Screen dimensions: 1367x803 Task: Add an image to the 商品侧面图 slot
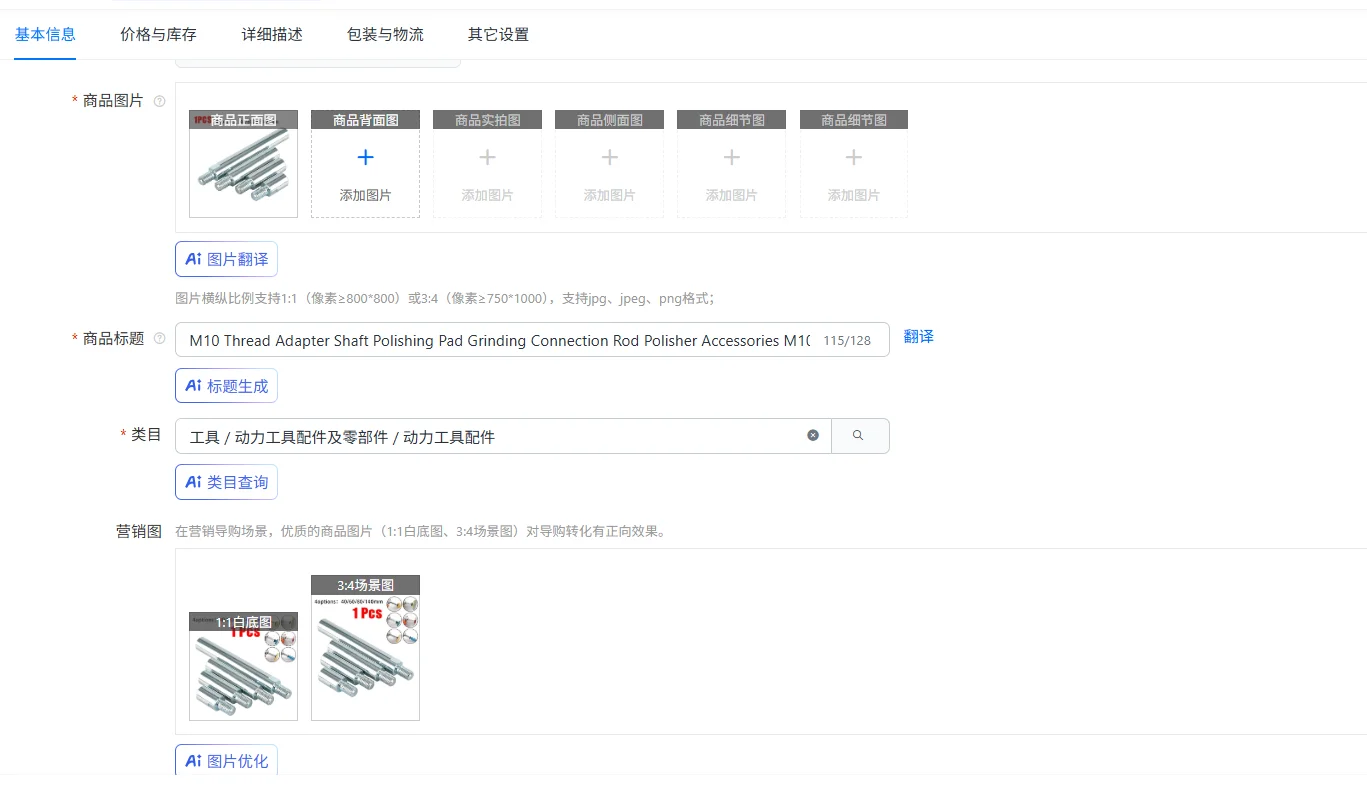point(609,164)
